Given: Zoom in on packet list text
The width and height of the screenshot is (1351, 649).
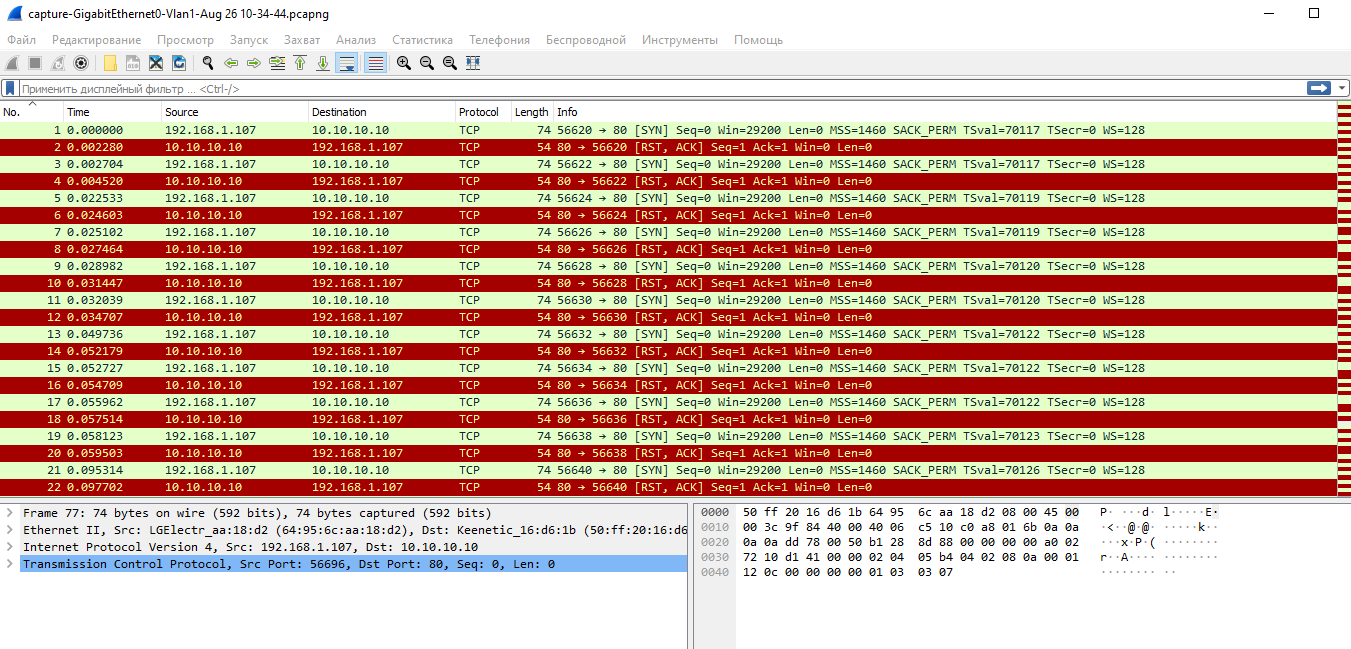Looking at the screenshot, I should [x=404, y=63].
